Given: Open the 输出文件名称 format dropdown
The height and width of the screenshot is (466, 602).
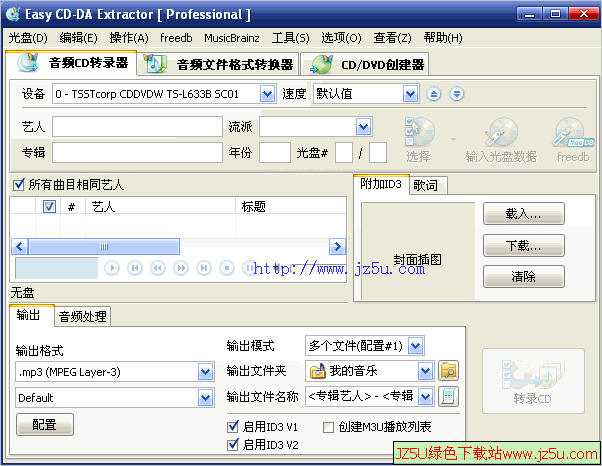Looking at the screenshot, I should coord(425,397).
